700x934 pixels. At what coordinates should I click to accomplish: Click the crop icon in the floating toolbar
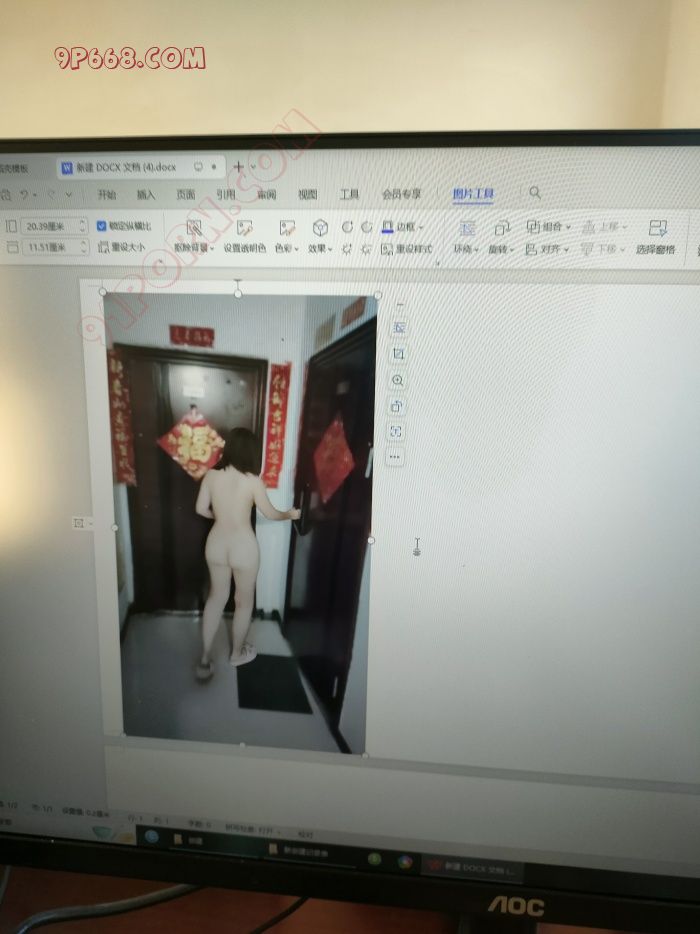398,354
